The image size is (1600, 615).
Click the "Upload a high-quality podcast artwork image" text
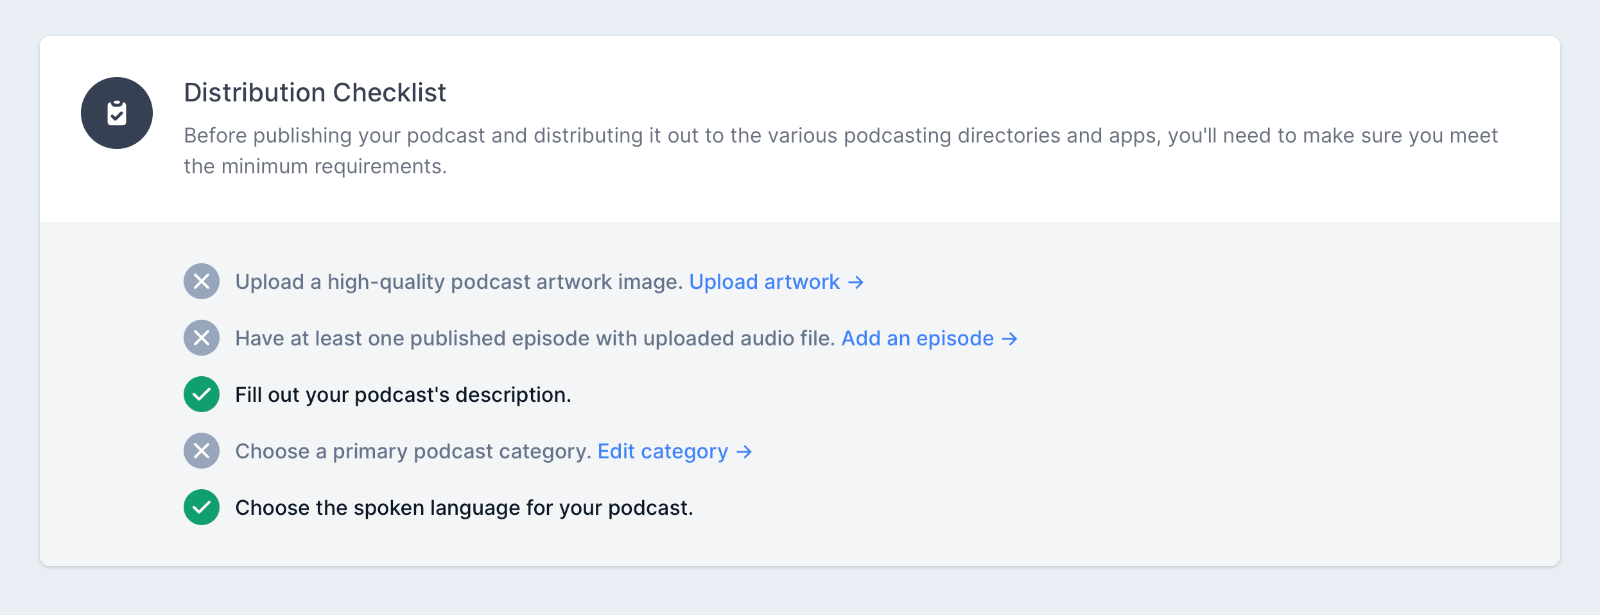[x=458, y=282]
